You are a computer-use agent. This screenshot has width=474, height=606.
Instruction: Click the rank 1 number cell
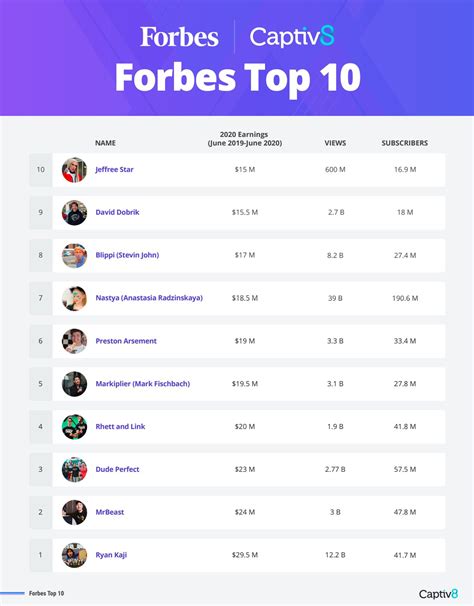[x=41, y=555]
